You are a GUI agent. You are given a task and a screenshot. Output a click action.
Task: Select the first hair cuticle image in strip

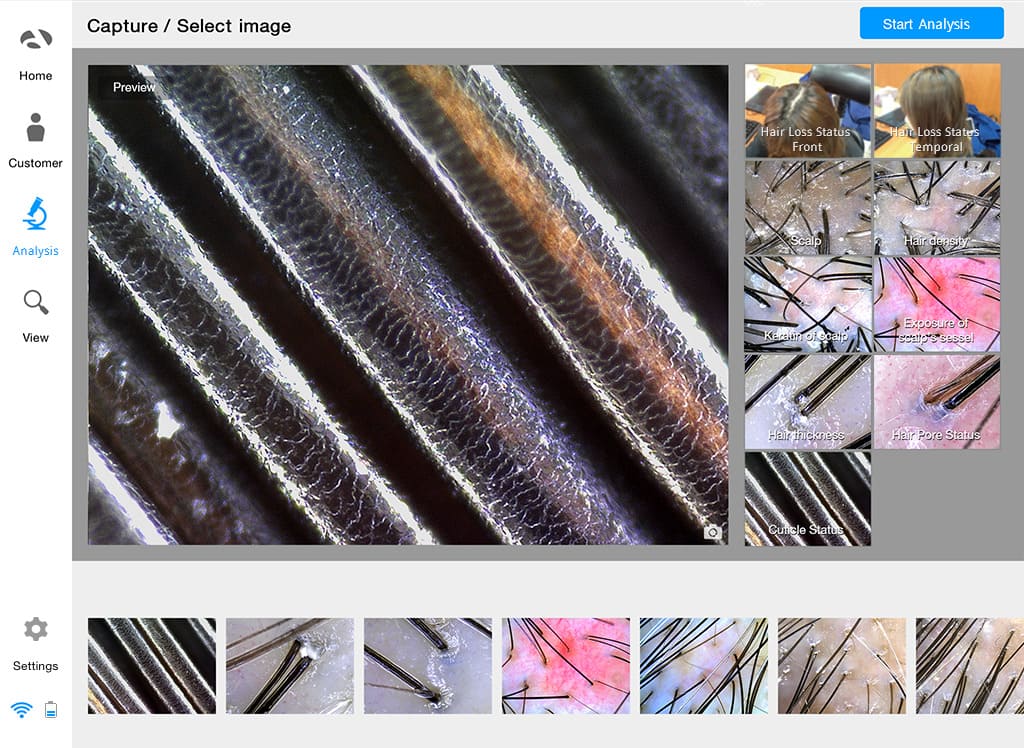(x=152, y=666)
